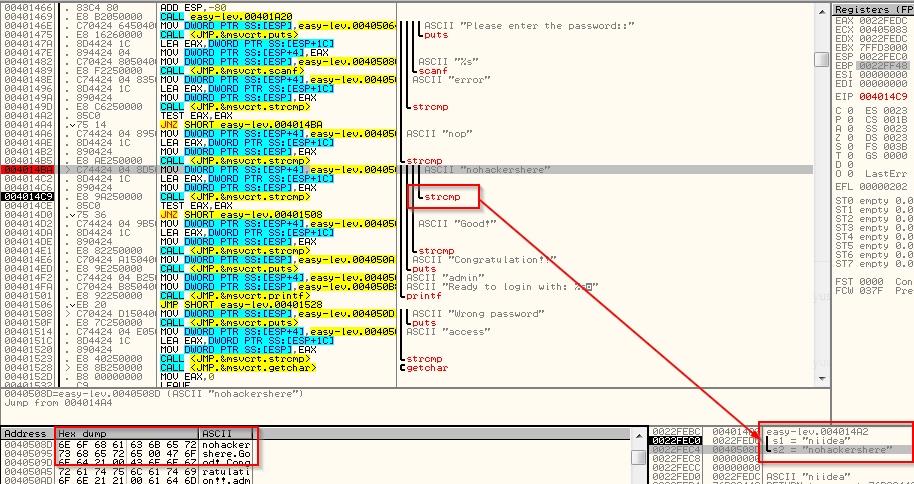Select the EBP register value 0022FF48
Screen dimensions: 914x484
(x=883, y=65)
